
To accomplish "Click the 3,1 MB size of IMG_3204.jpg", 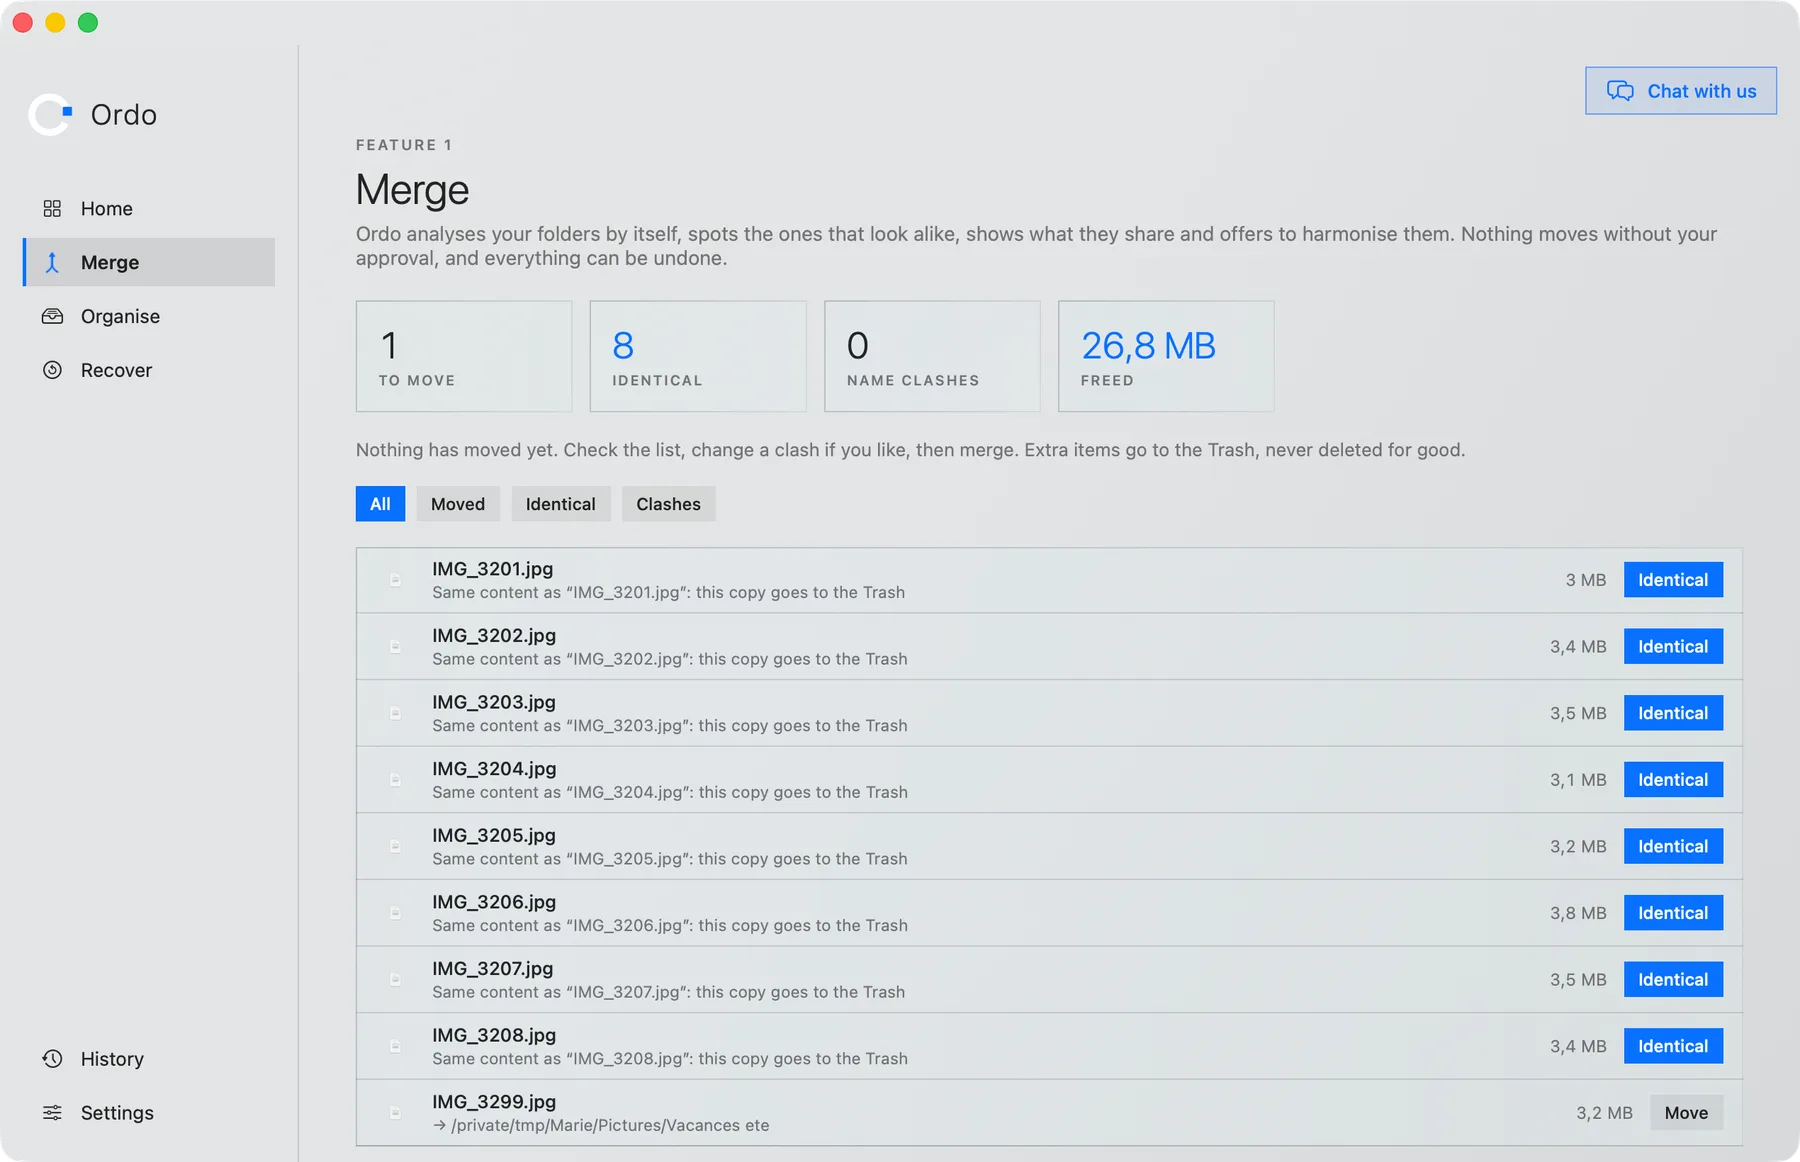I will (1578, 780).
